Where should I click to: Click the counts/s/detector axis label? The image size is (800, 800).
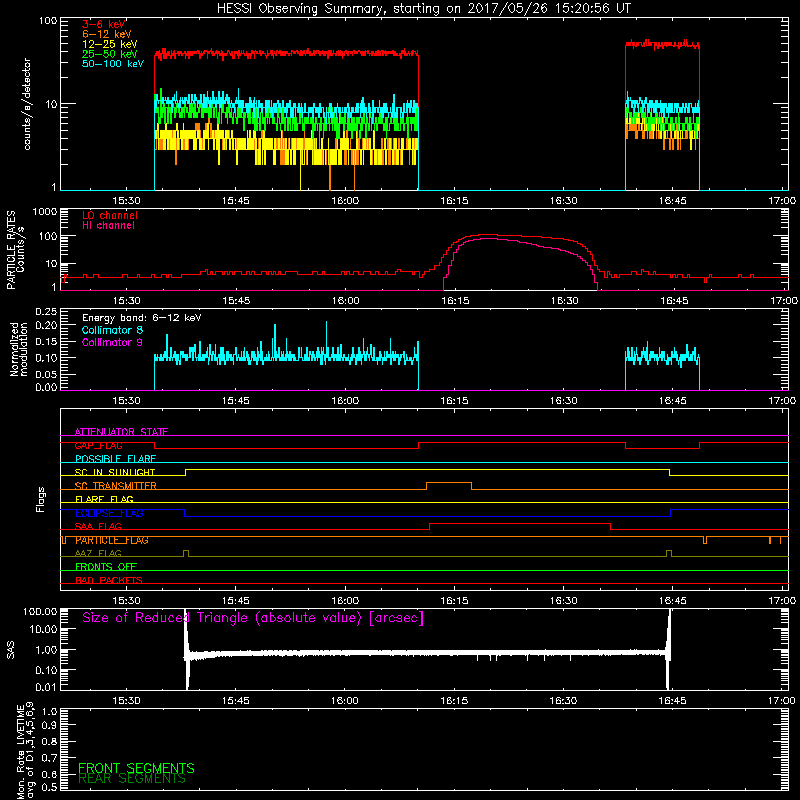[x=27, y=104]
